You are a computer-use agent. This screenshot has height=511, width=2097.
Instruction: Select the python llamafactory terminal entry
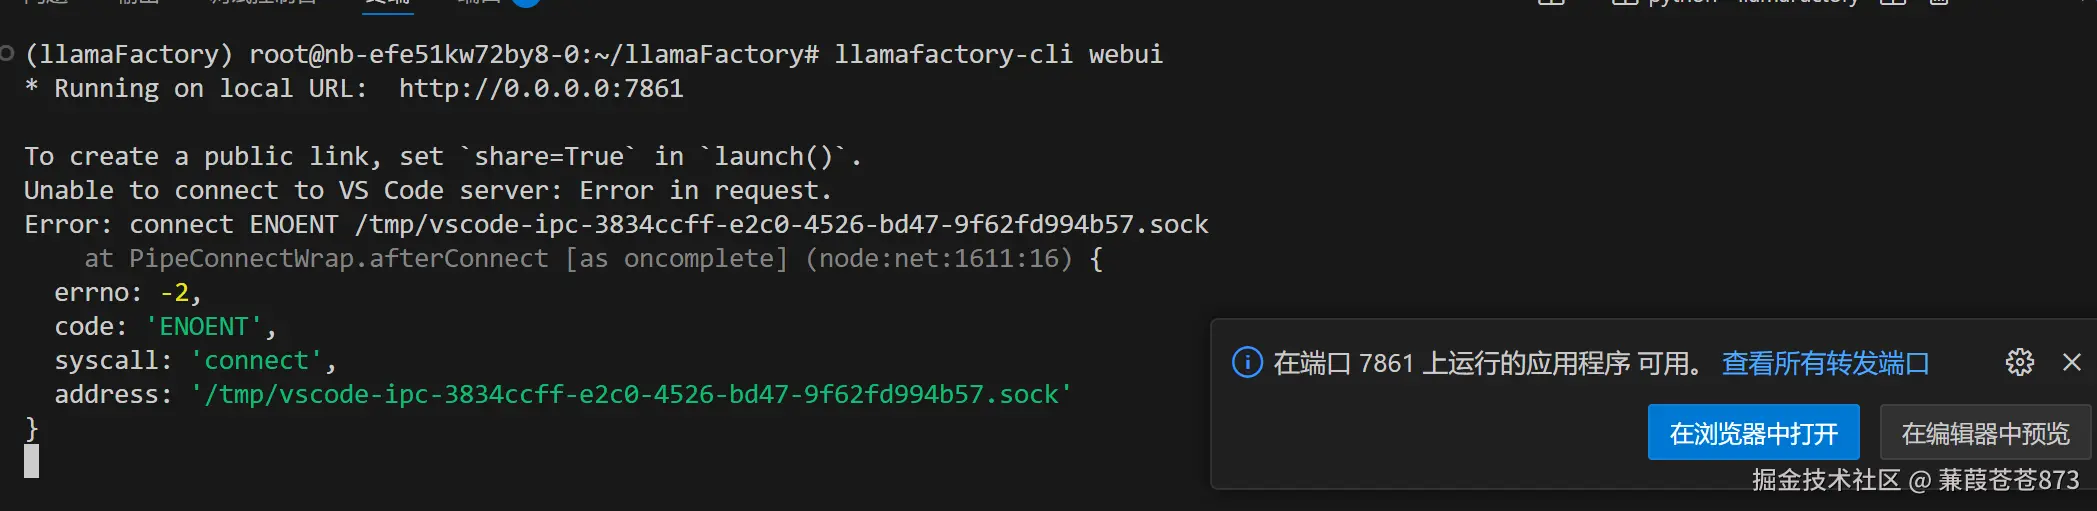click(x=1750, y=3)
